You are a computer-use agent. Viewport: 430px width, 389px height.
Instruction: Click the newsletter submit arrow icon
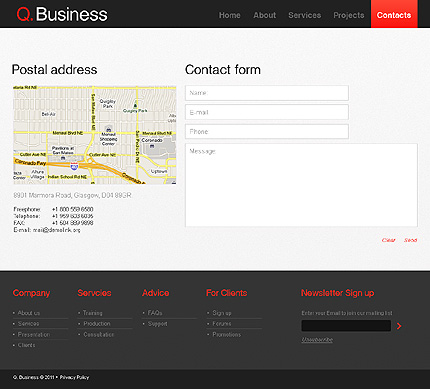click(x=399, y=326)
